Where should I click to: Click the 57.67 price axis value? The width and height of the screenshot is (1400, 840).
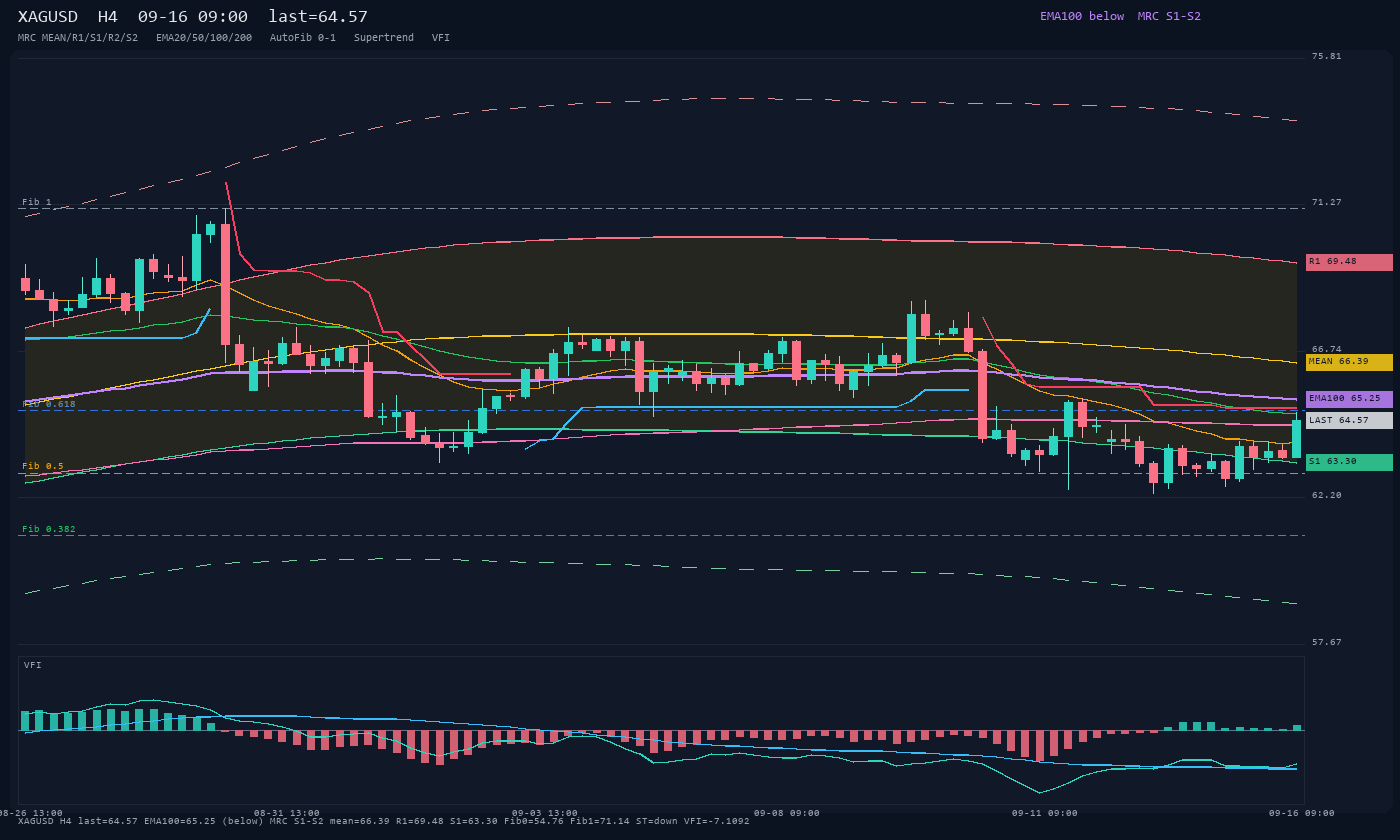[x=1327, y=642]
